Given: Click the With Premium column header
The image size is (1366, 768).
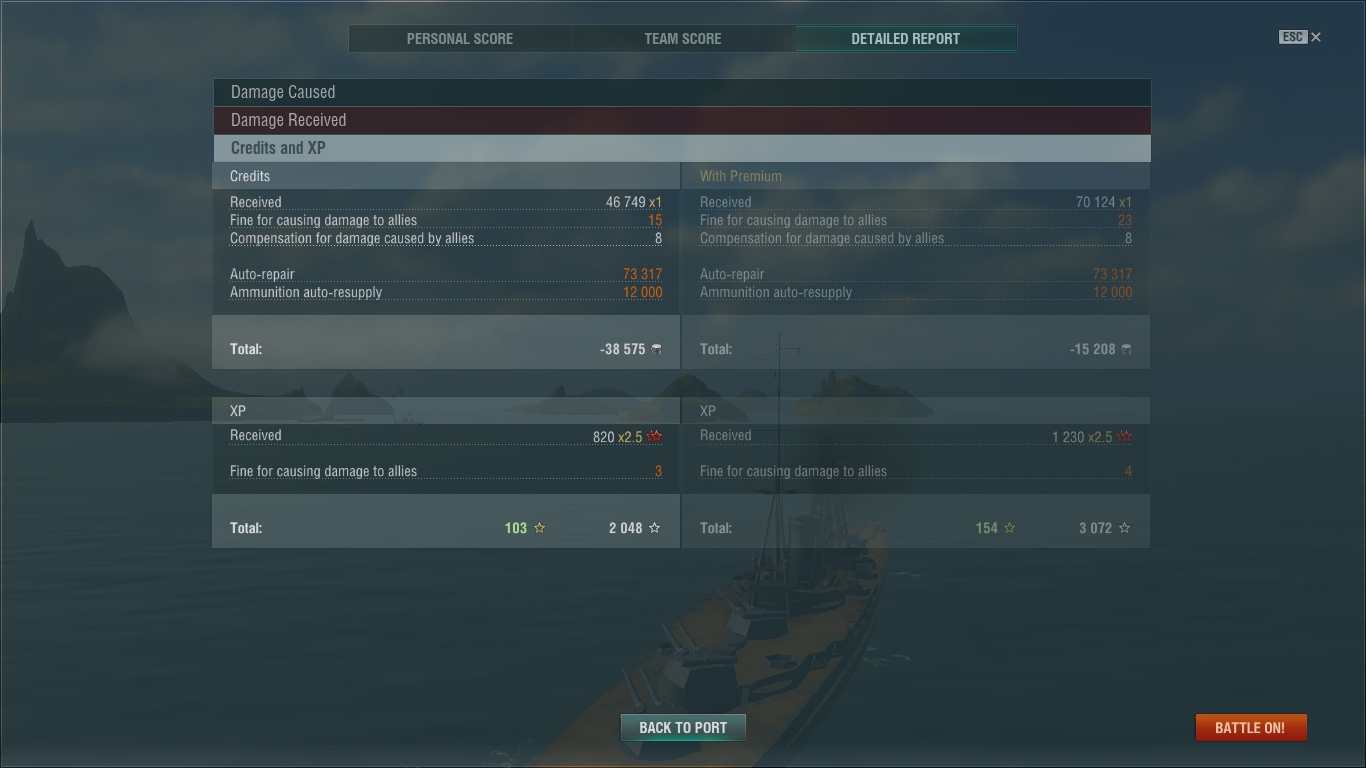Looking at the screenshot, I should 741,176.
